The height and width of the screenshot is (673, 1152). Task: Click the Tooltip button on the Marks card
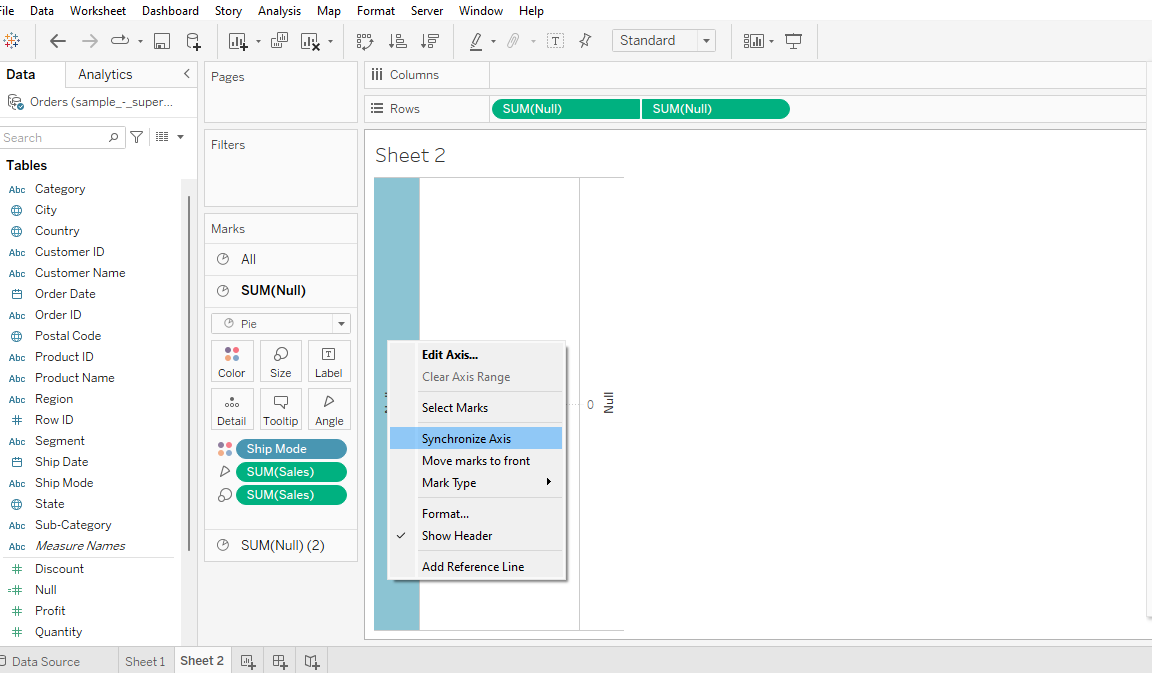280,409
